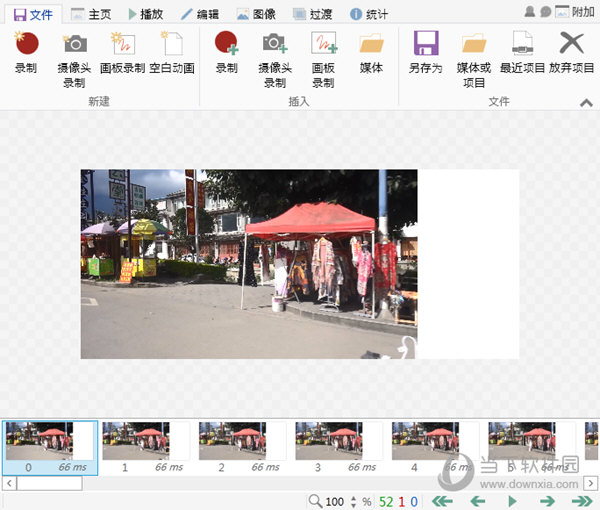600x510 pixels.
Task: Switch to the 主页 tab
Action: (91, 14)
